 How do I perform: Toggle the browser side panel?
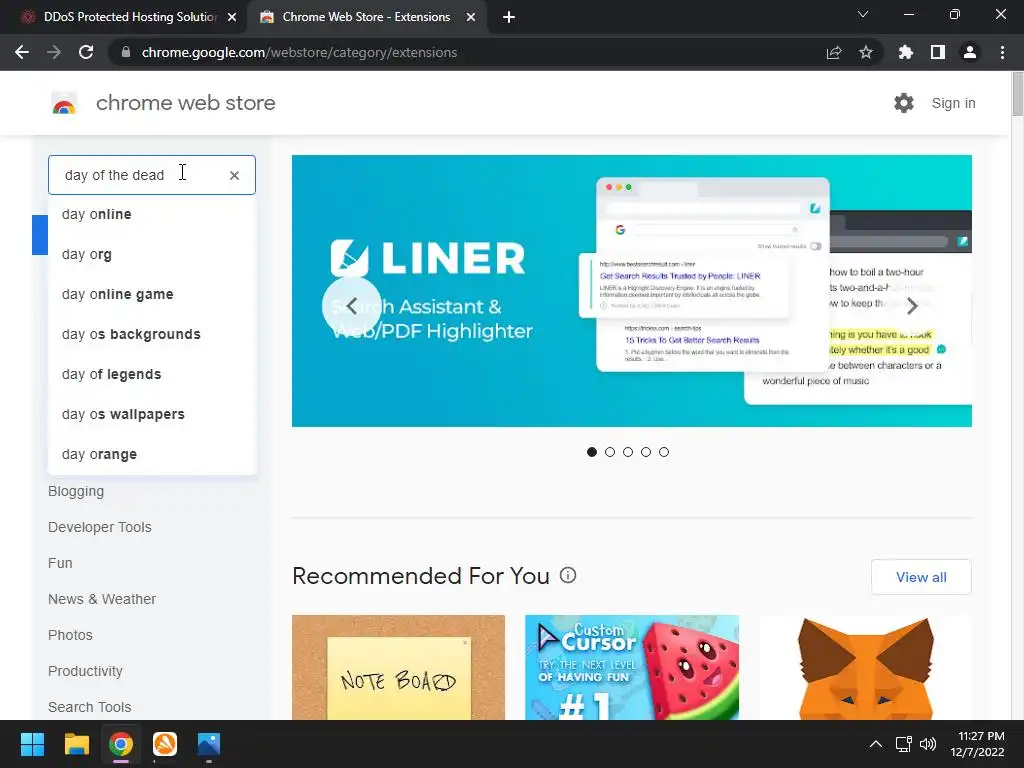pyautogui.click(x=938, y=52)
